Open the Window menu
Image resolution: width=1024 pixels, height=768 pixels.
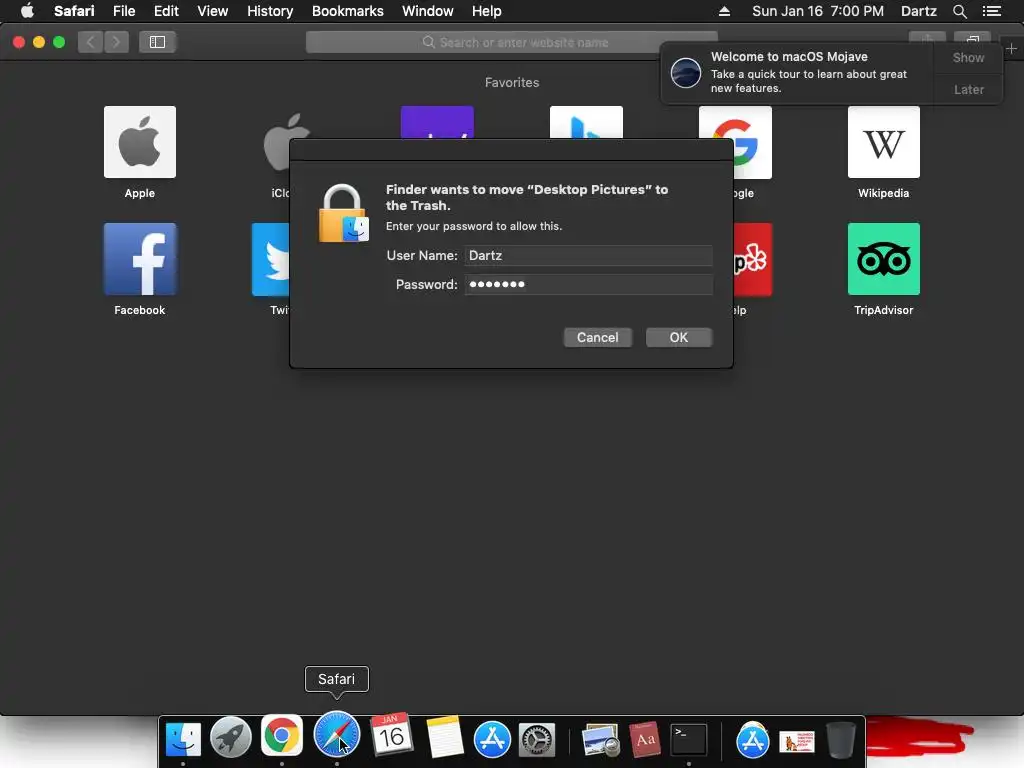[428, 11]
